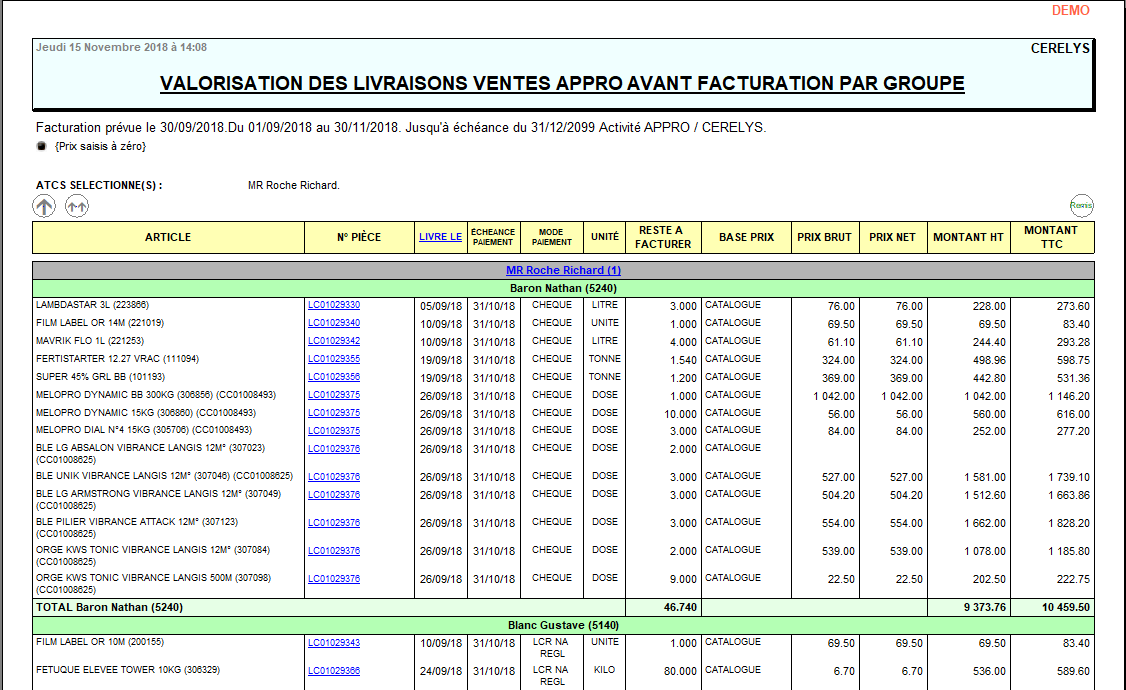The width and height of the screenshot is (1126, 690).
Task: Sort by the LIVRE LE column link
Action: point(440,237)
